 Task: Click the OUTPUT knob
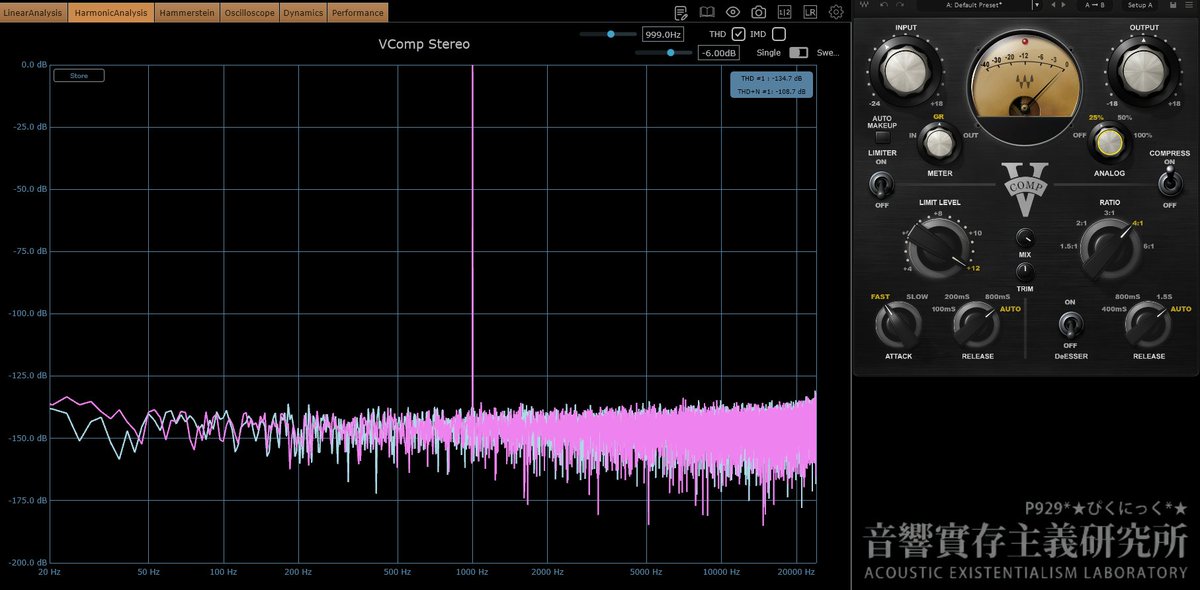[x=1143, y=70]
